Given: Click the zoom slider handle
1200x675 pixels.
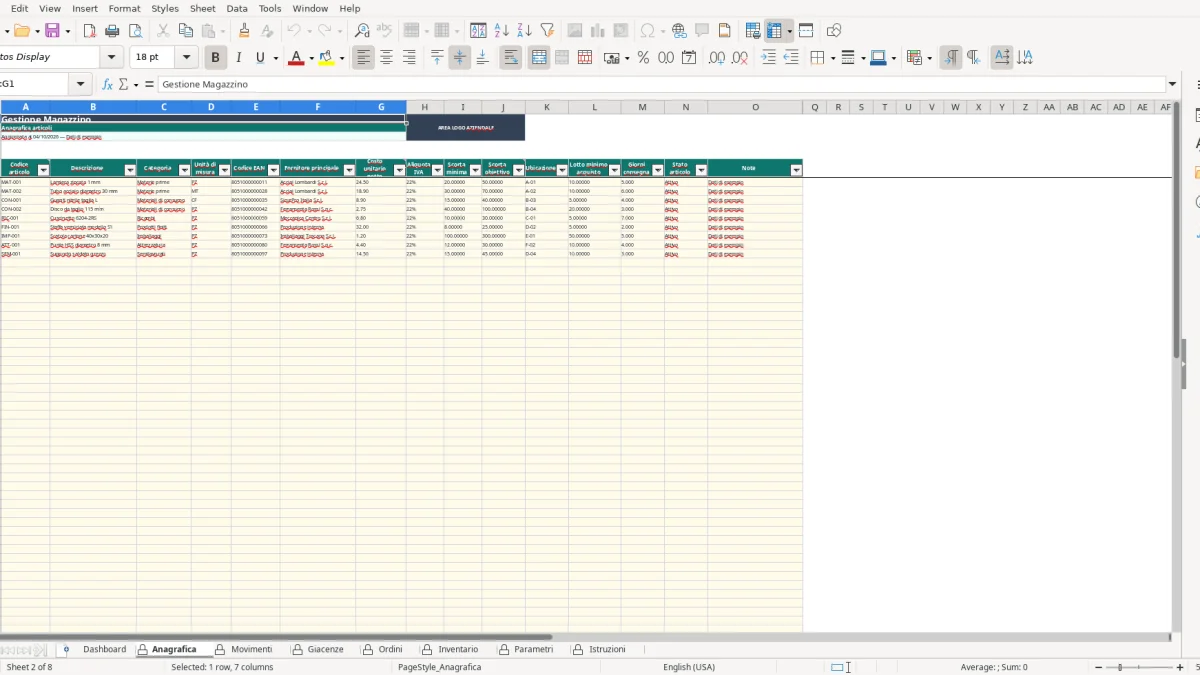Looking at the screenshot, I should tap(1120, 667).
